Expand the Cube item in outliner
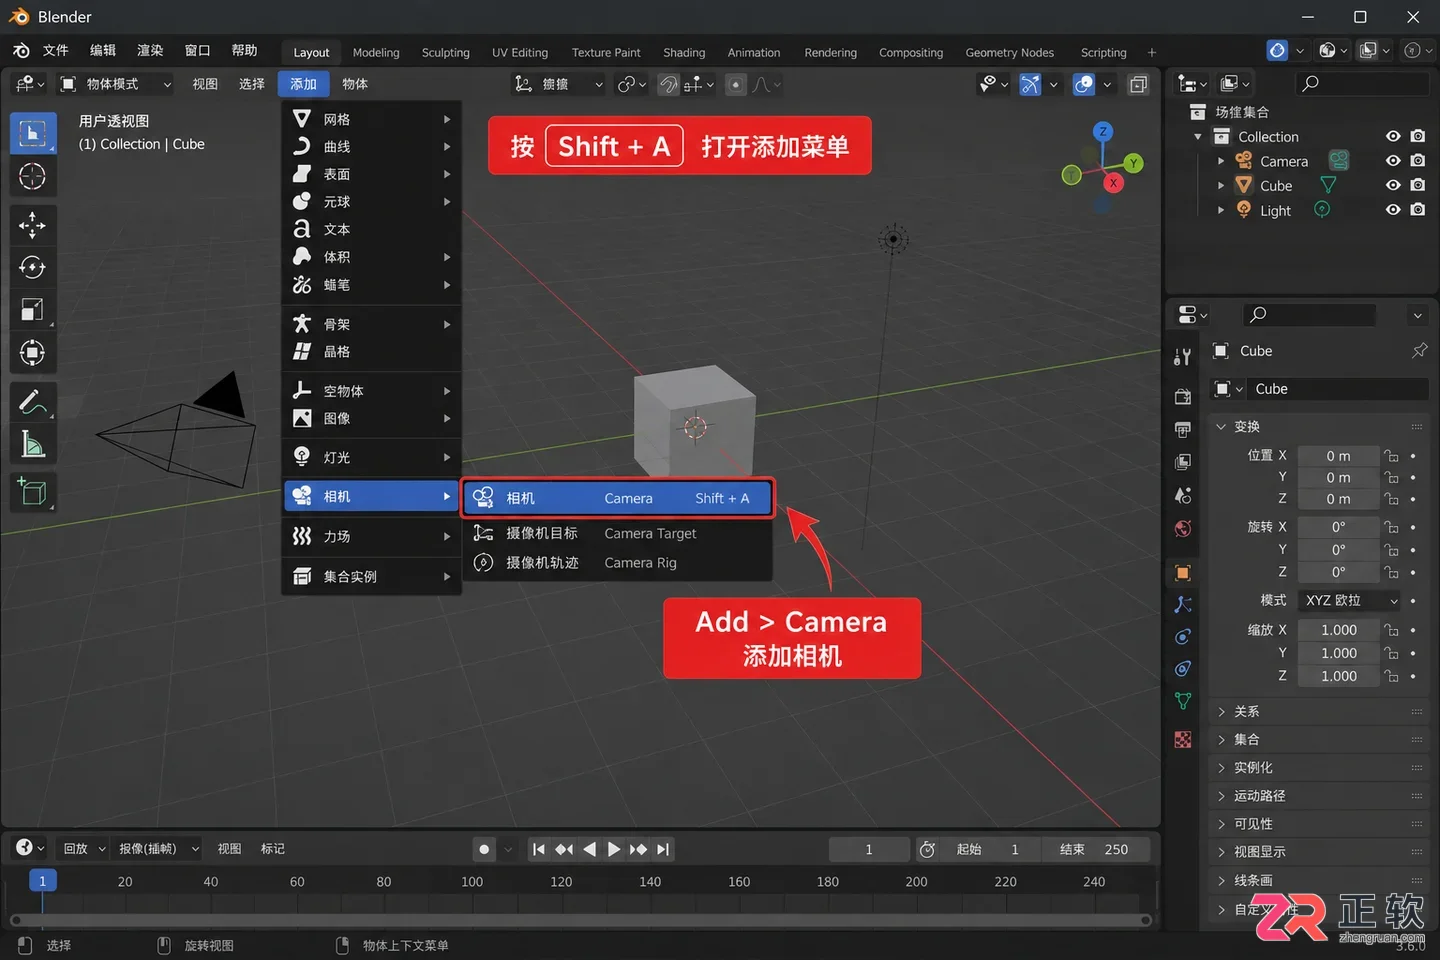The width and height of the screenshot is (1440, 960). pos(1221,186)
